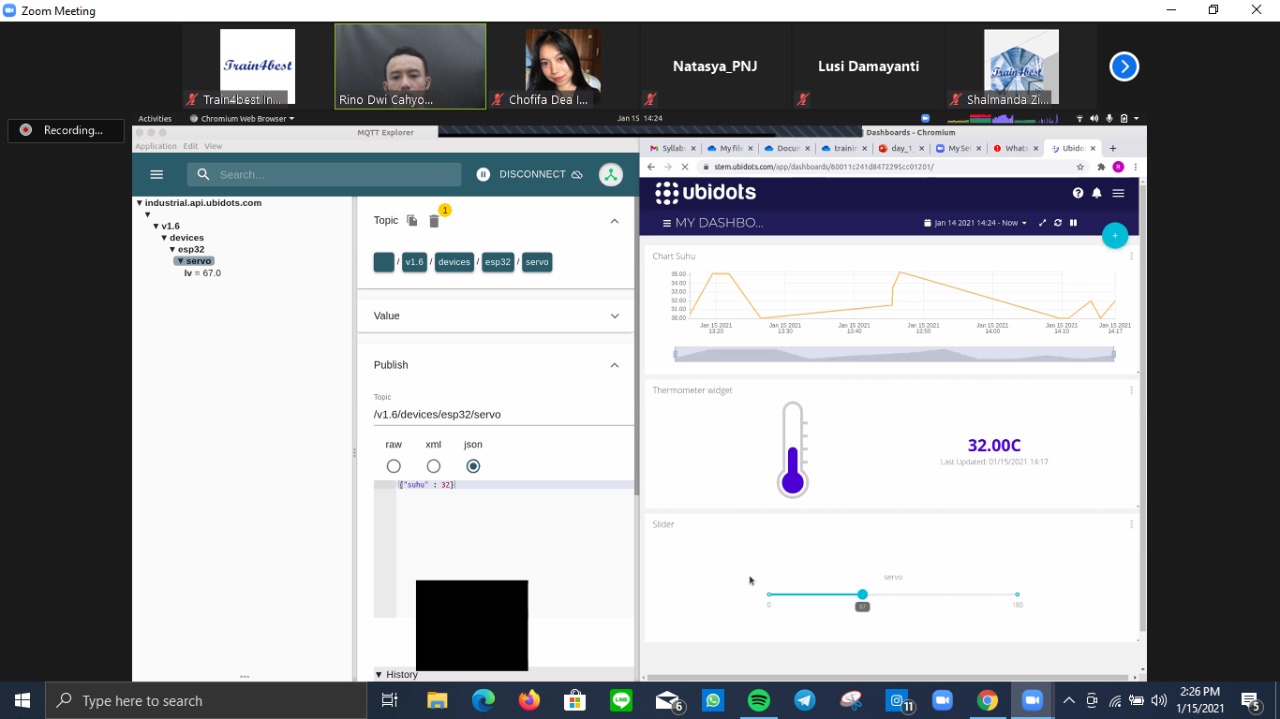Open the Edit menu in MQTT Explorer
This screenshot has width=1280, height=719.
pos(190,146)
